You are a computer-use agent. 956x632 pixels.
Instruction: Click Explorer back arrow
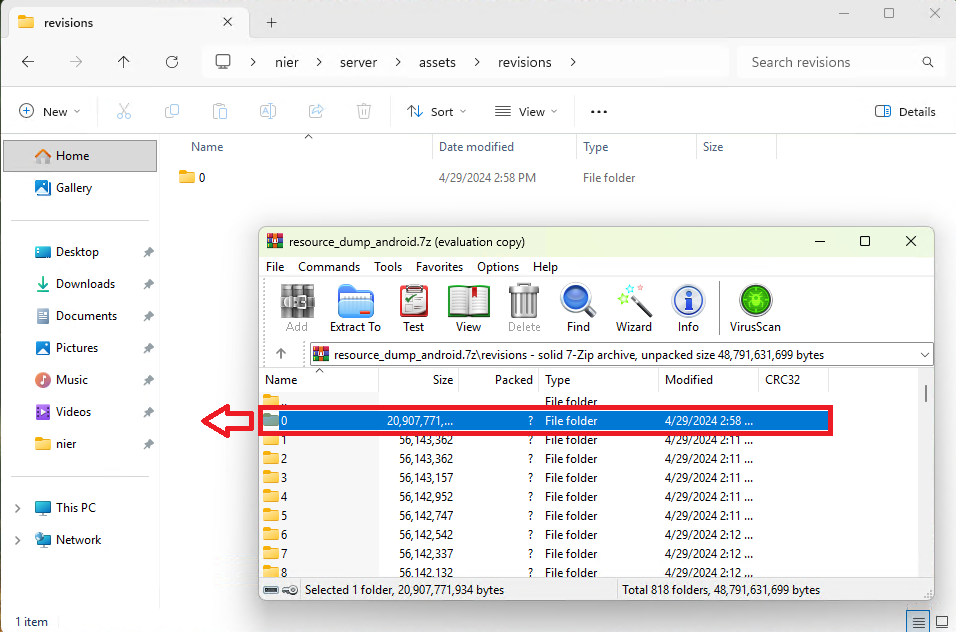point(28,62)
